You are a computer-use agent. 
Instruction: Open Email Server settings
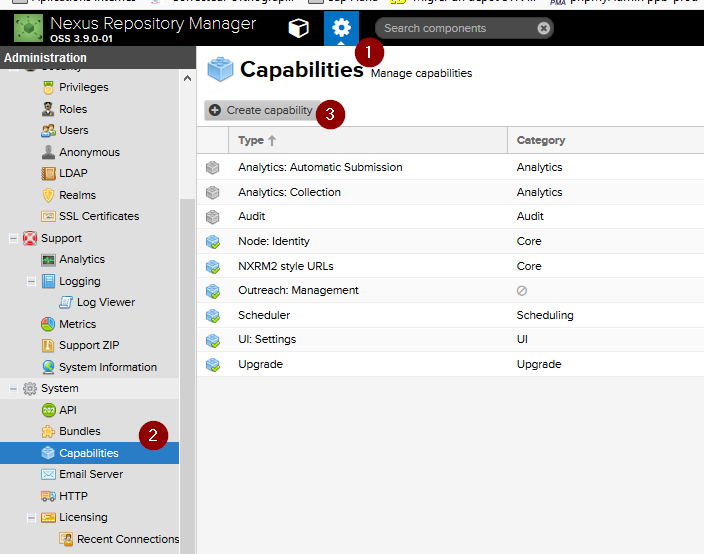coord(91,474)
